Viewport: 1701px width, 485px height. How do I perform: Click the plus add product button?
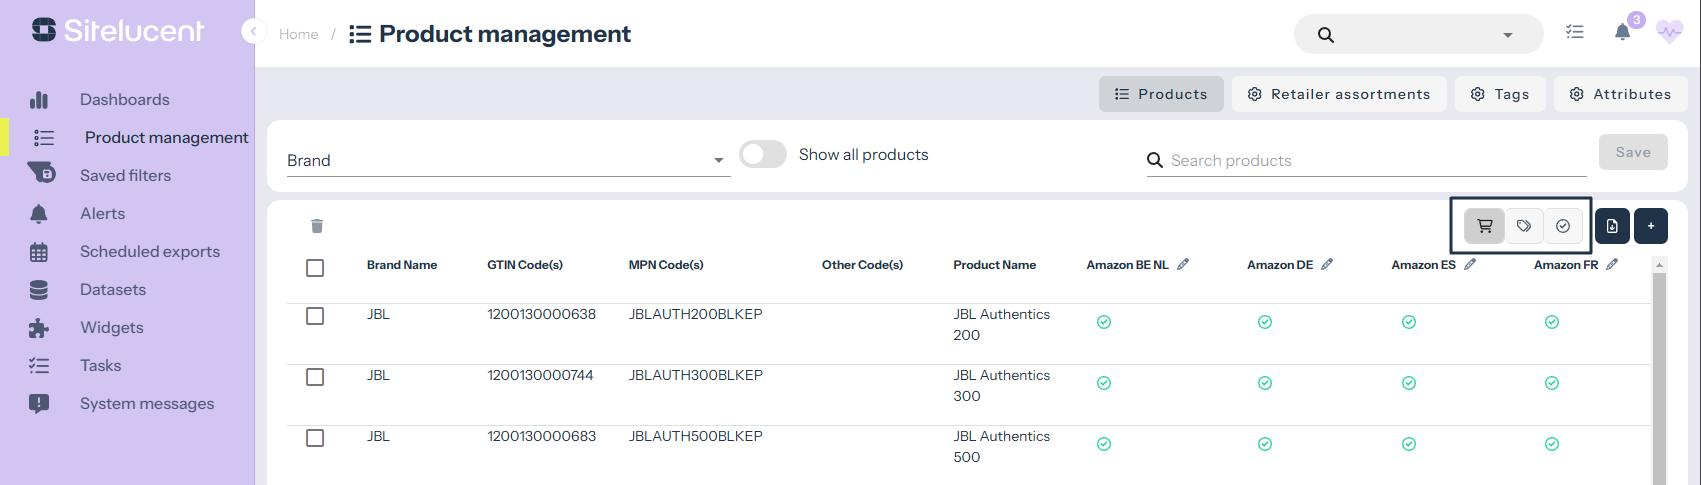coord(1651,226)
